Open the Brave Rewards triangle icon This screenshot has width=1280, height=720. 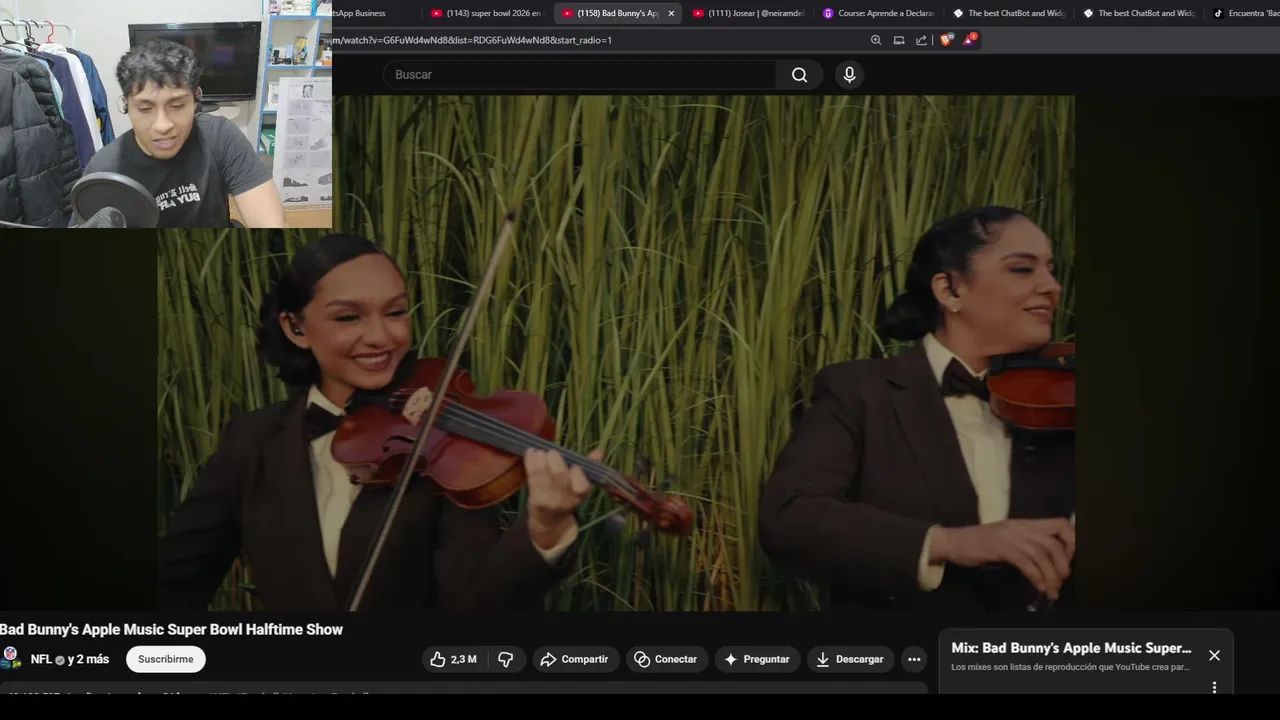pos(969,40)
